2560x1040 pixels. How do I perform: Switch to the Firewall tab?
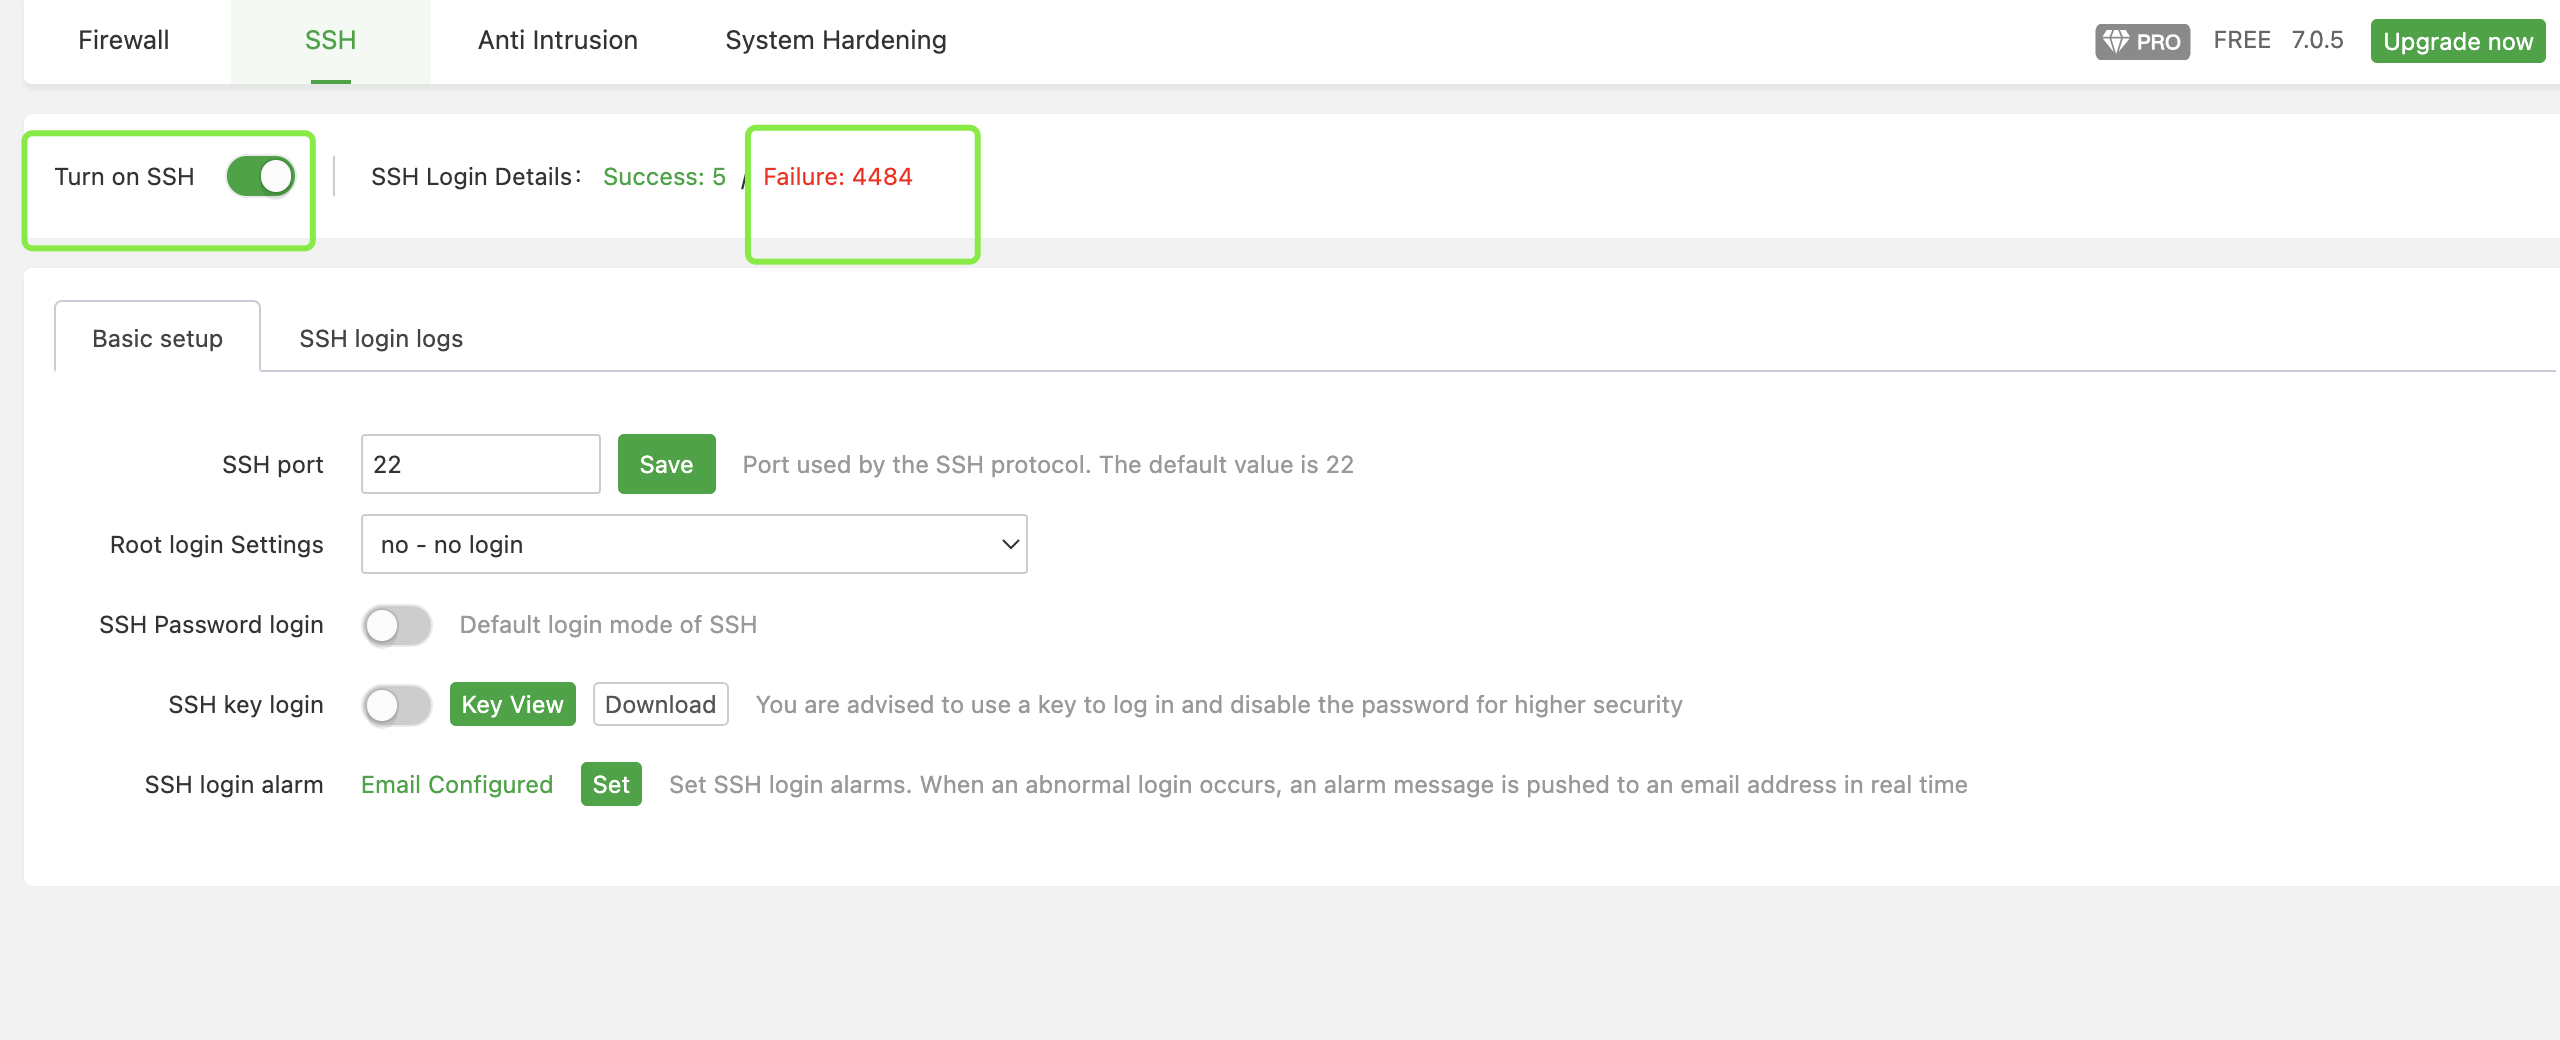point(123,40)
